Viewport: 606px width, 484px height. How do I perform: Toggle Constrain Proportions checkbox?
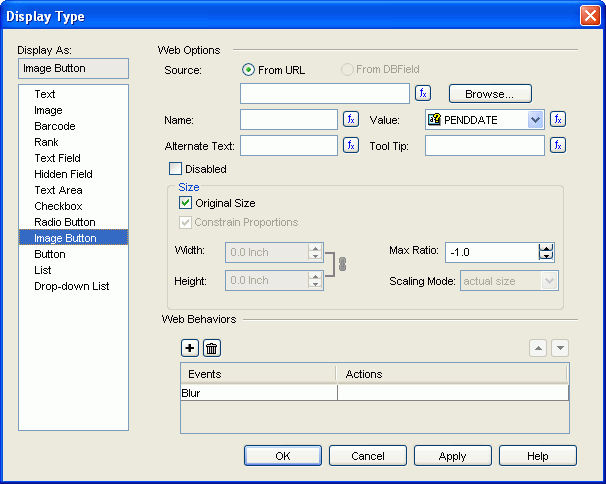coord(186,222)
